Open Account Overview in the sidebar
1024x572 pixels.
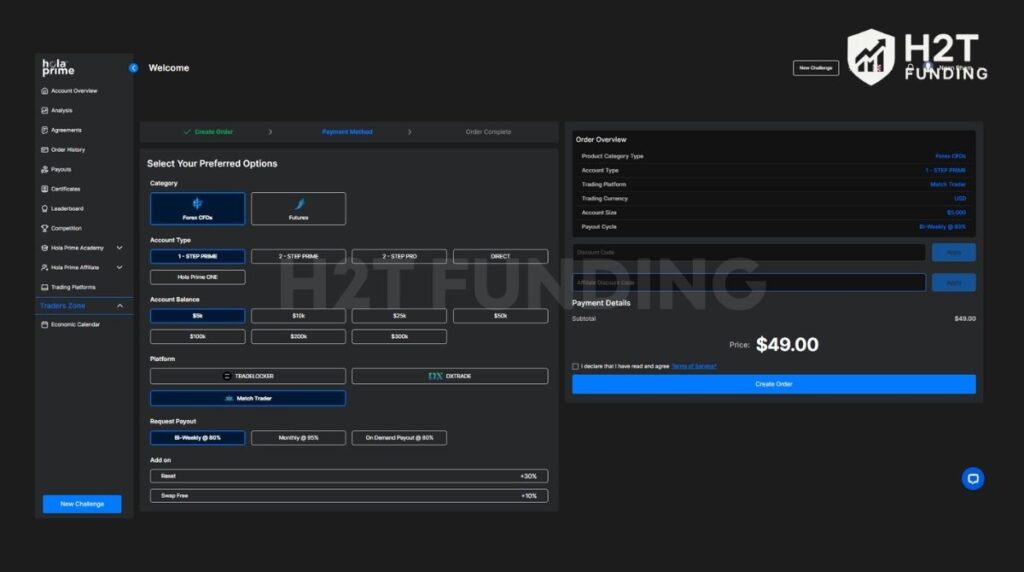coord(69,91)
